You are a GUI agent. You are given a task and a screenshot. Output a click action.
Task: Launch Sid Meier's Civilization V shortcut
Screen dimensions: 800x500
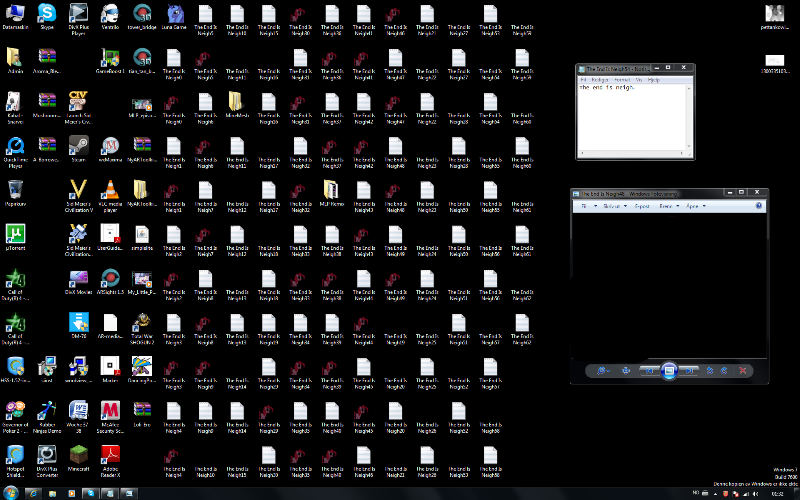point(78,195)
